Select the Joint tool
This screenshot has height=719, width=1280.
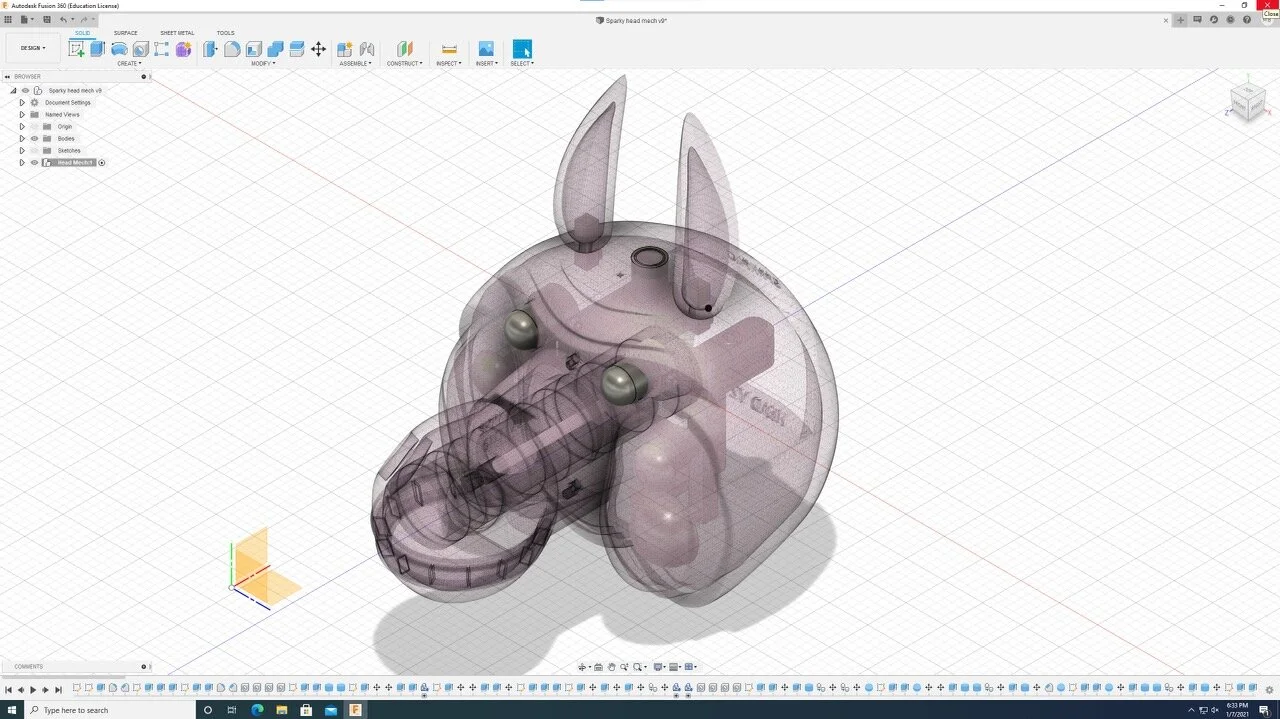click(x=367, y=49)
